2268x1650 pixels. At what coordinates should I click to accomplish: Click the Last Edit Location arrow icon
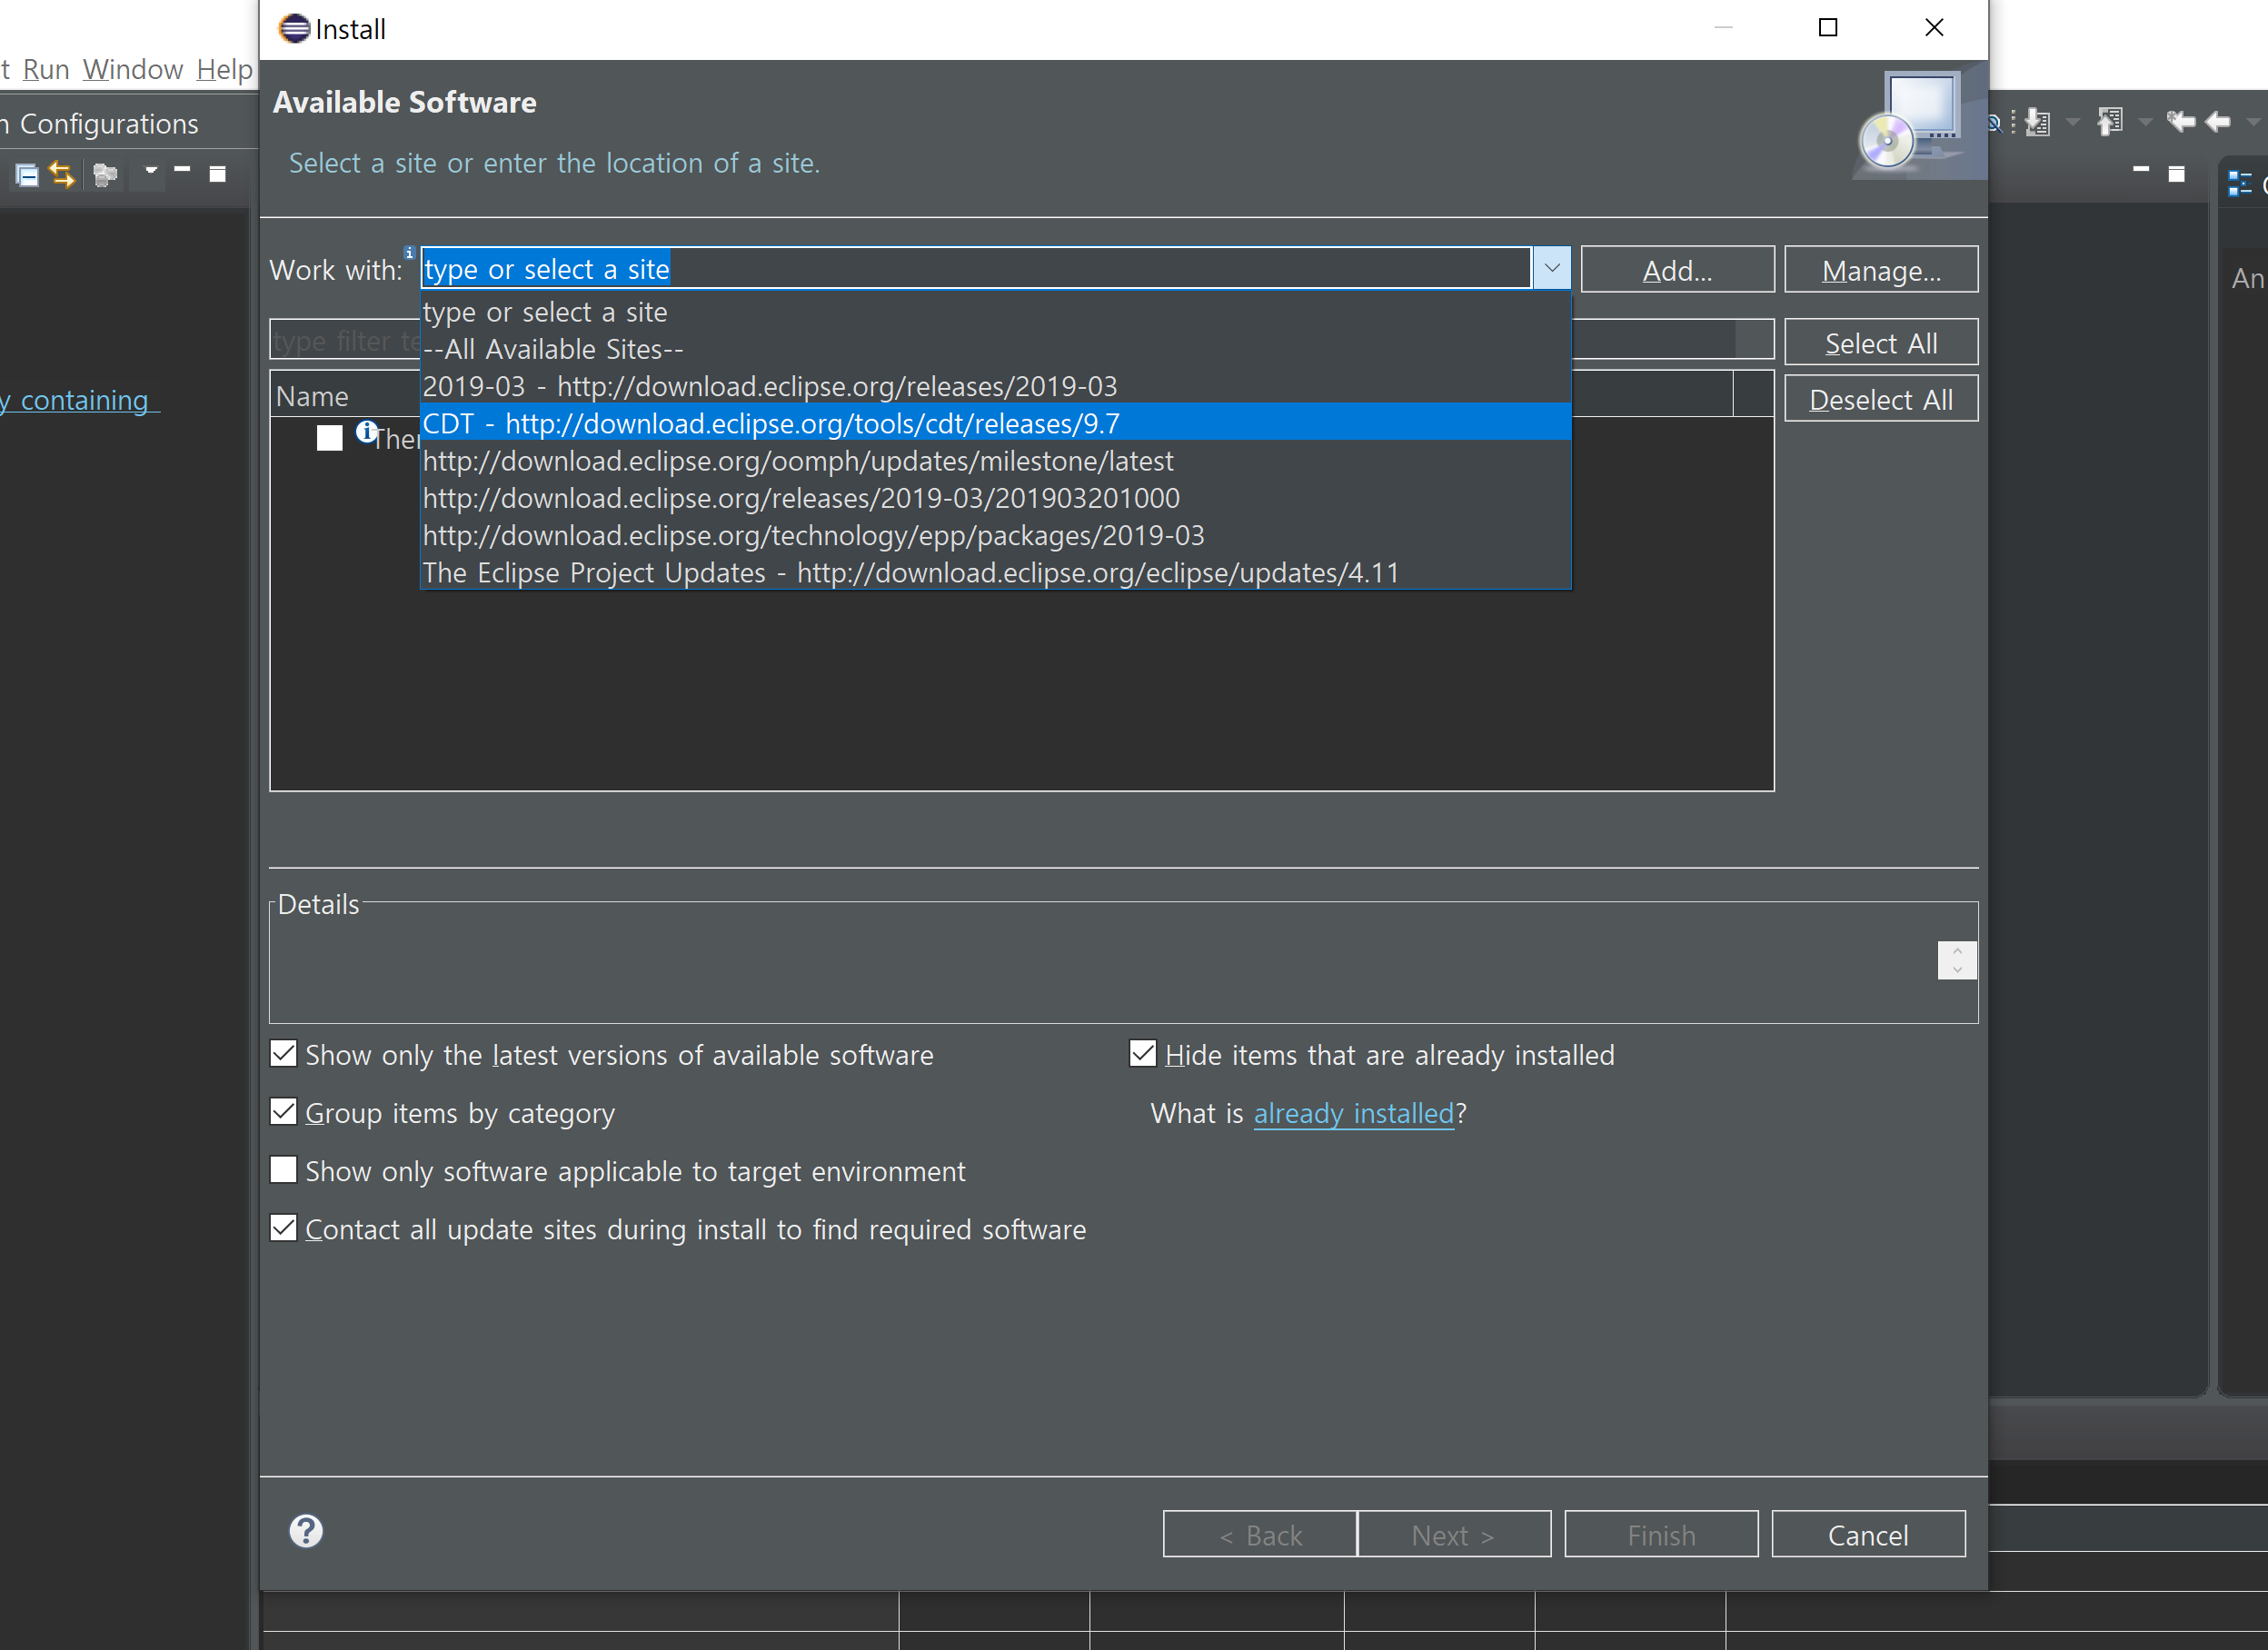[x=2180, y=122]
